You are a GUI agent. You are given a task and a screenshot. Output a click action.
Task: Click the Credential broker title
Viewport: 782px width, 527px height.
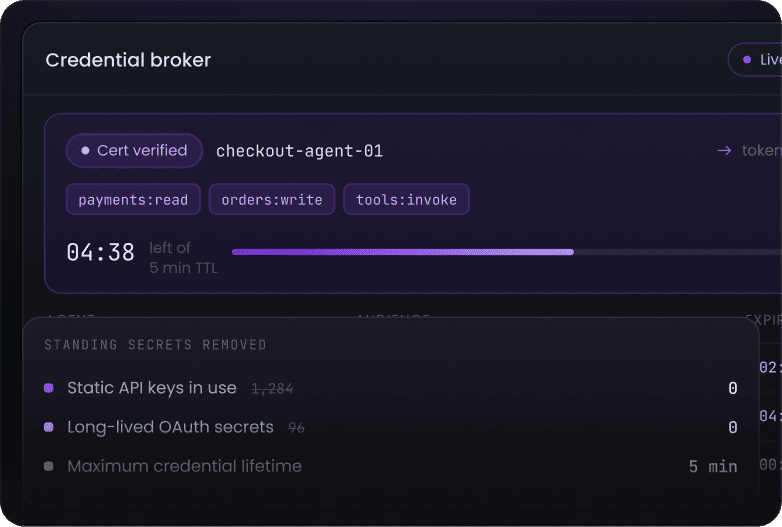pos(128,60)
